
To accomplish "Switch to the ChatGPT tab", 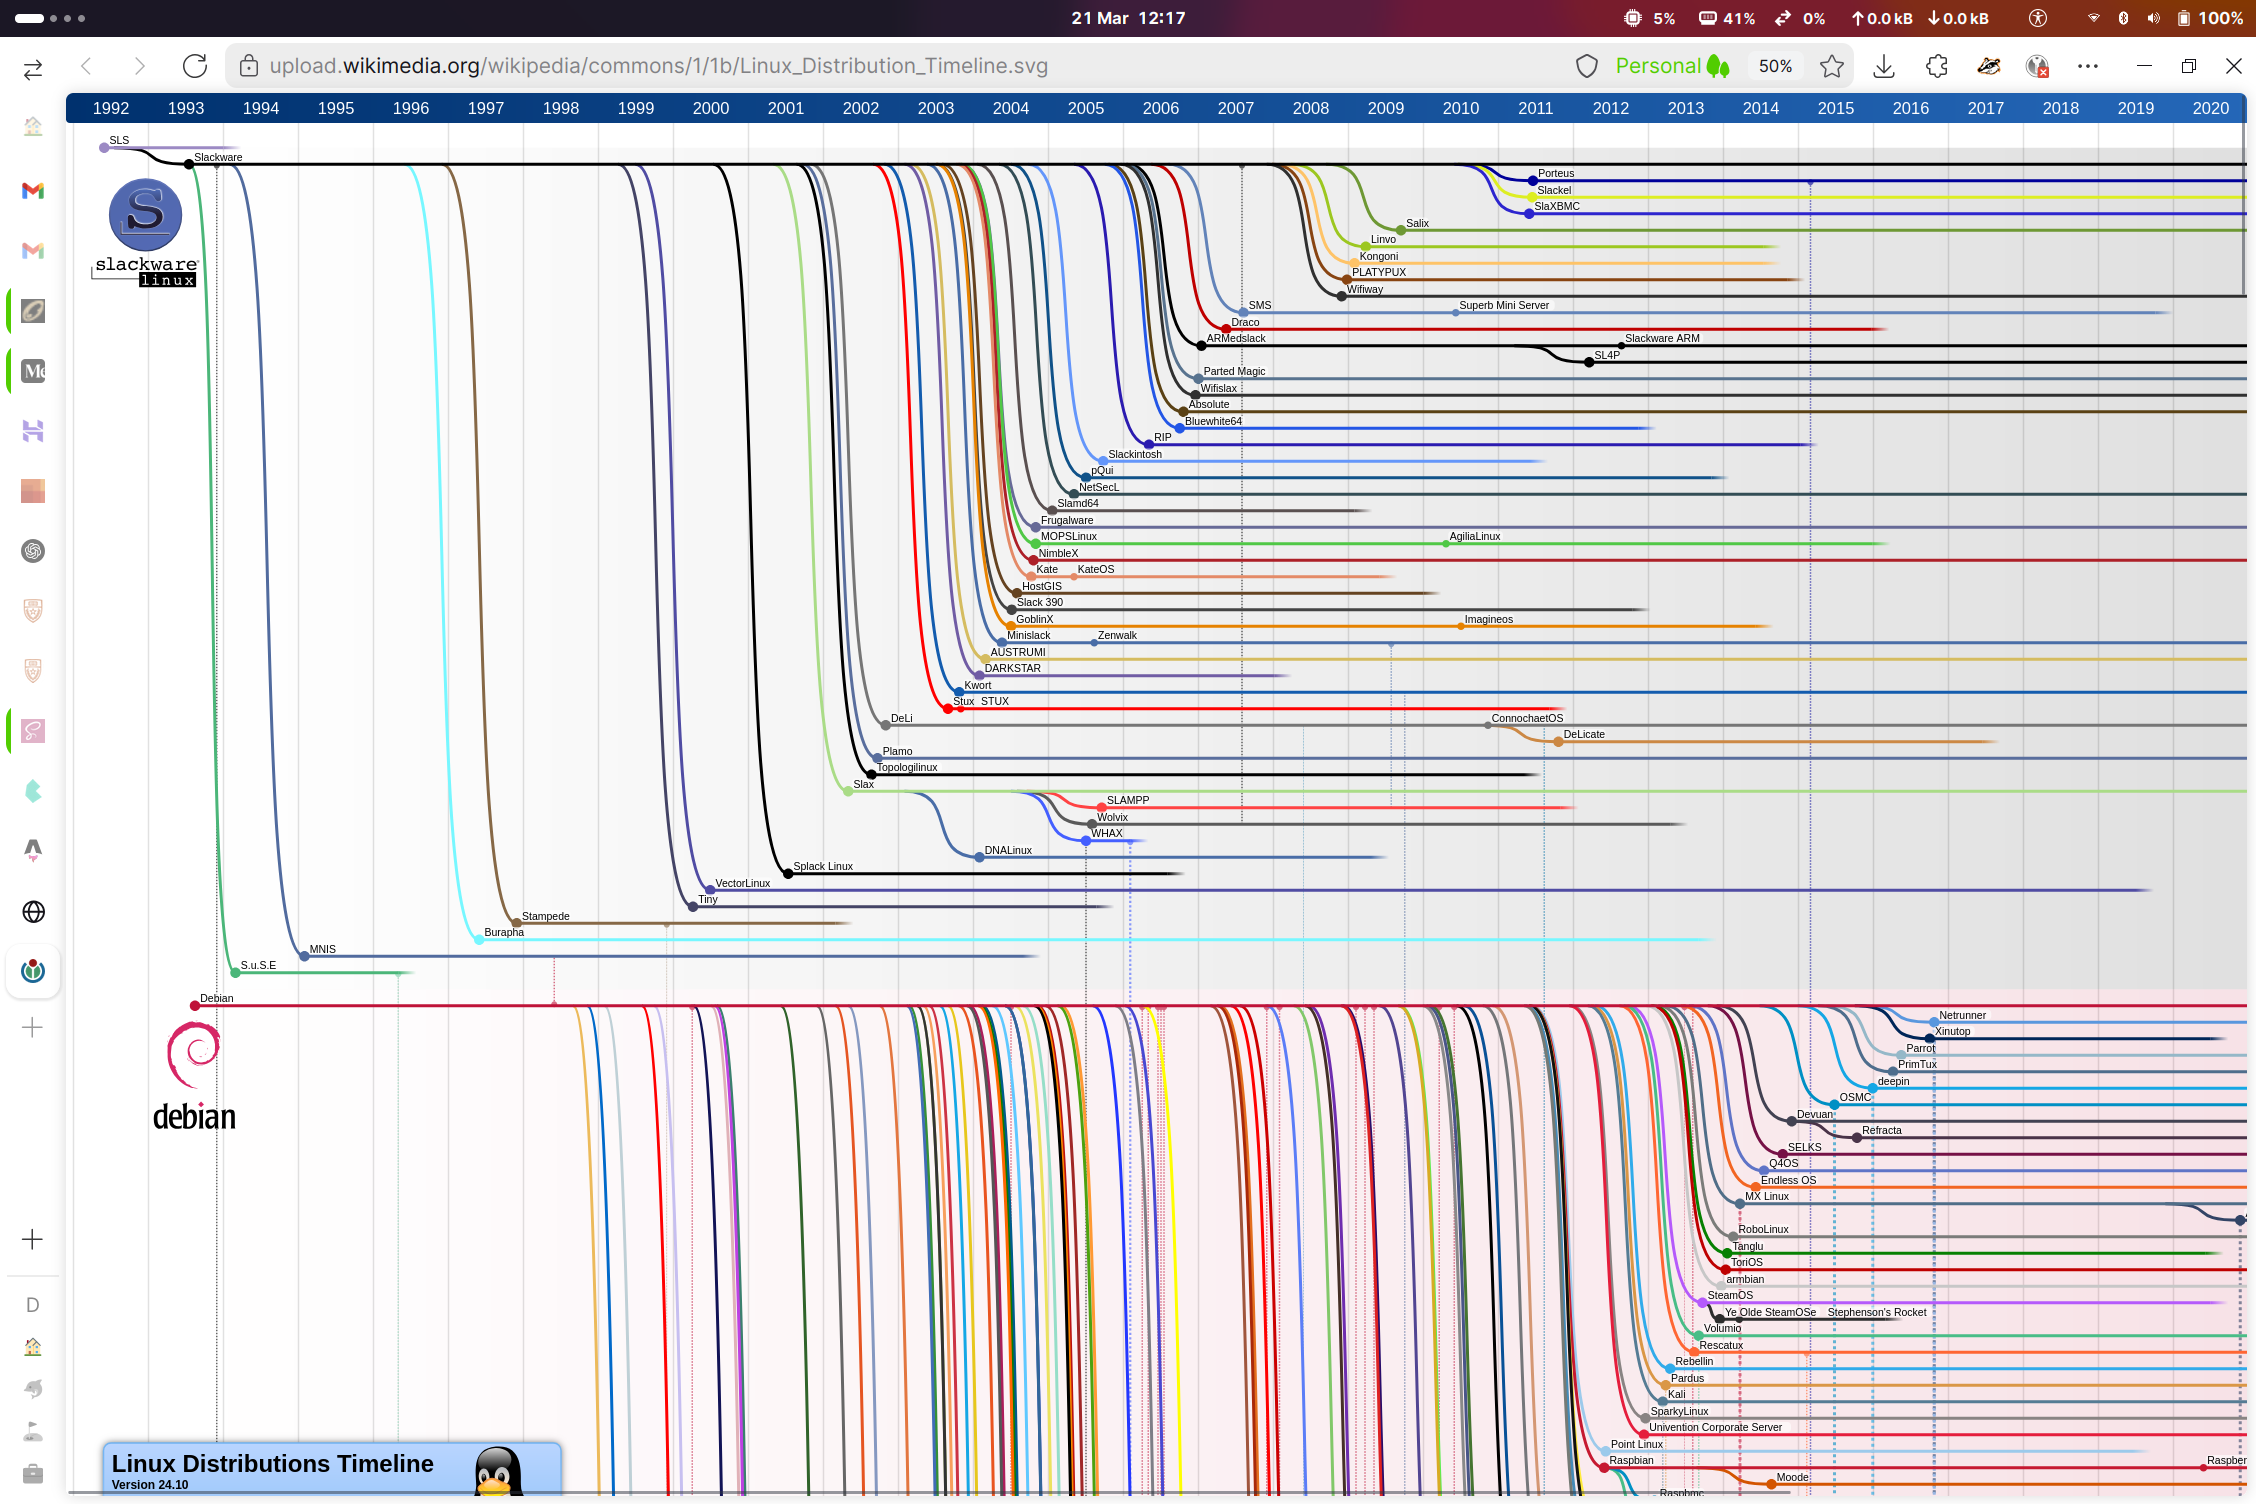I will coord(33,551).
